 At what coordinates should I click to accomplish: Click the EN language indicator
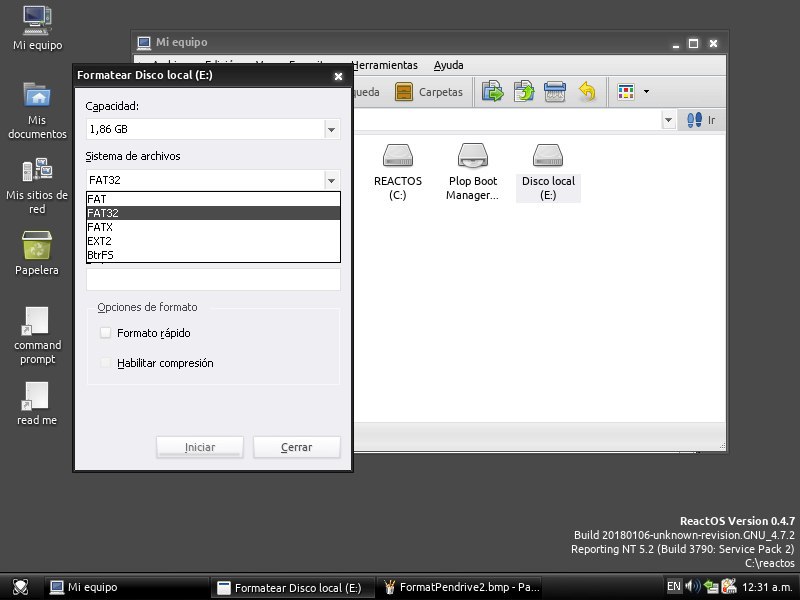(x=673, y=586)
